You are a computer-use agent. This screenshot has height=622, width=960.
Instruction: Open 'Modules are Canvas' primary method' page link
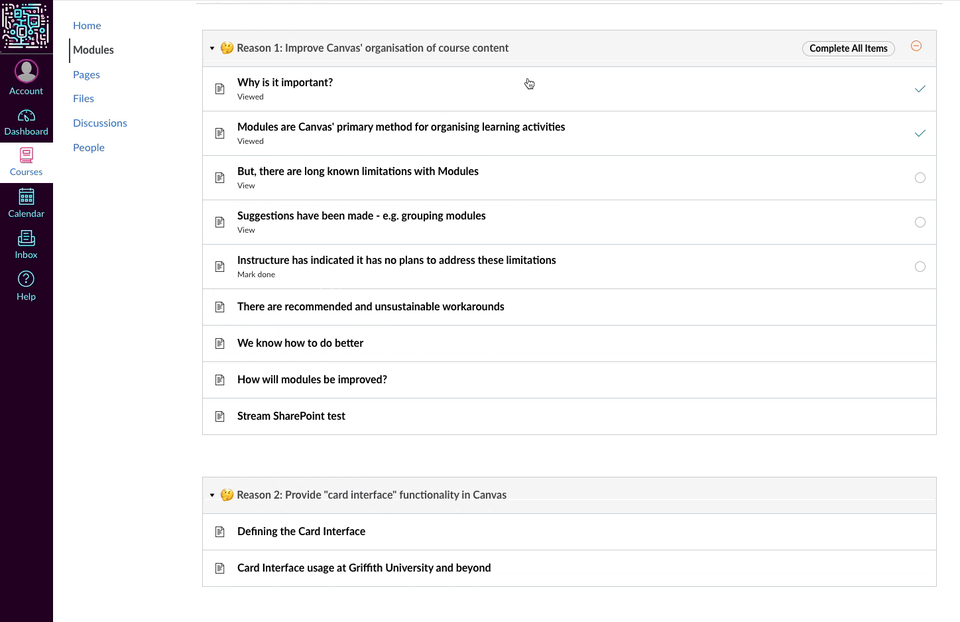coord(401,127)
